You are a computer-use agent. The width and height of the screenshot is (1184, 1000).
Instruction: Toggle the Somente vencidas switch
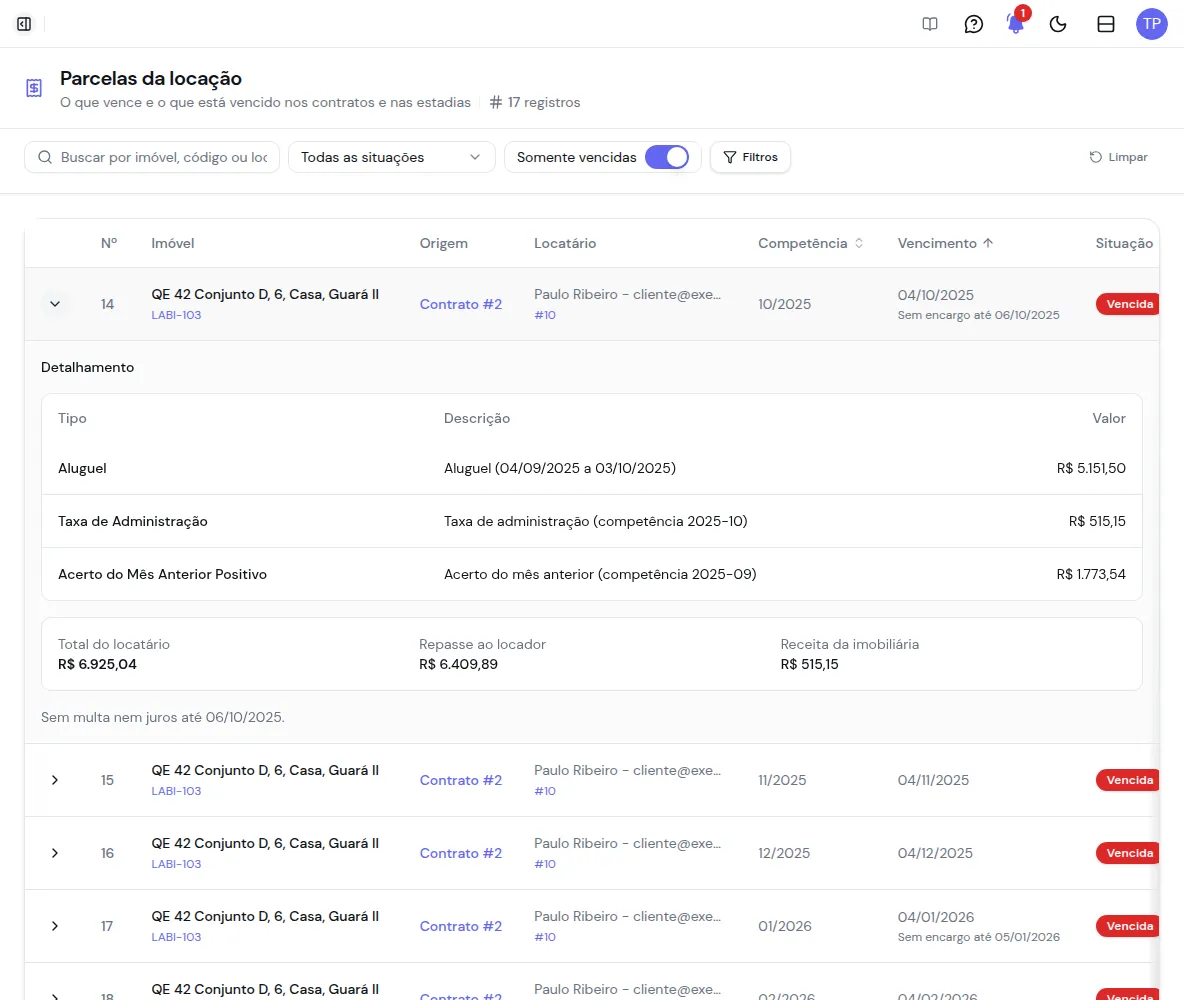click(x=667, y=157)
